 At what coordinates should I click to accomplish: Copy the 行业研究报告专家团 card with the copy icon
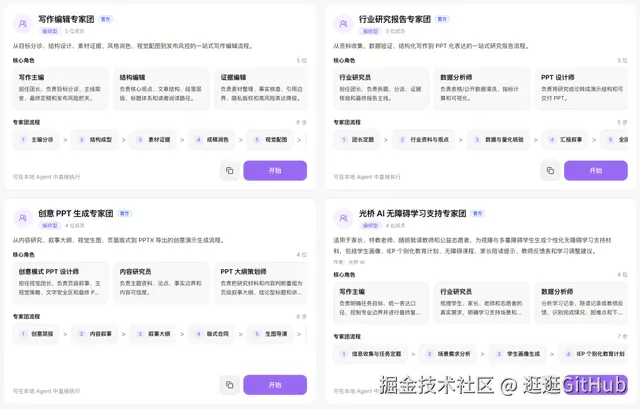550,171
